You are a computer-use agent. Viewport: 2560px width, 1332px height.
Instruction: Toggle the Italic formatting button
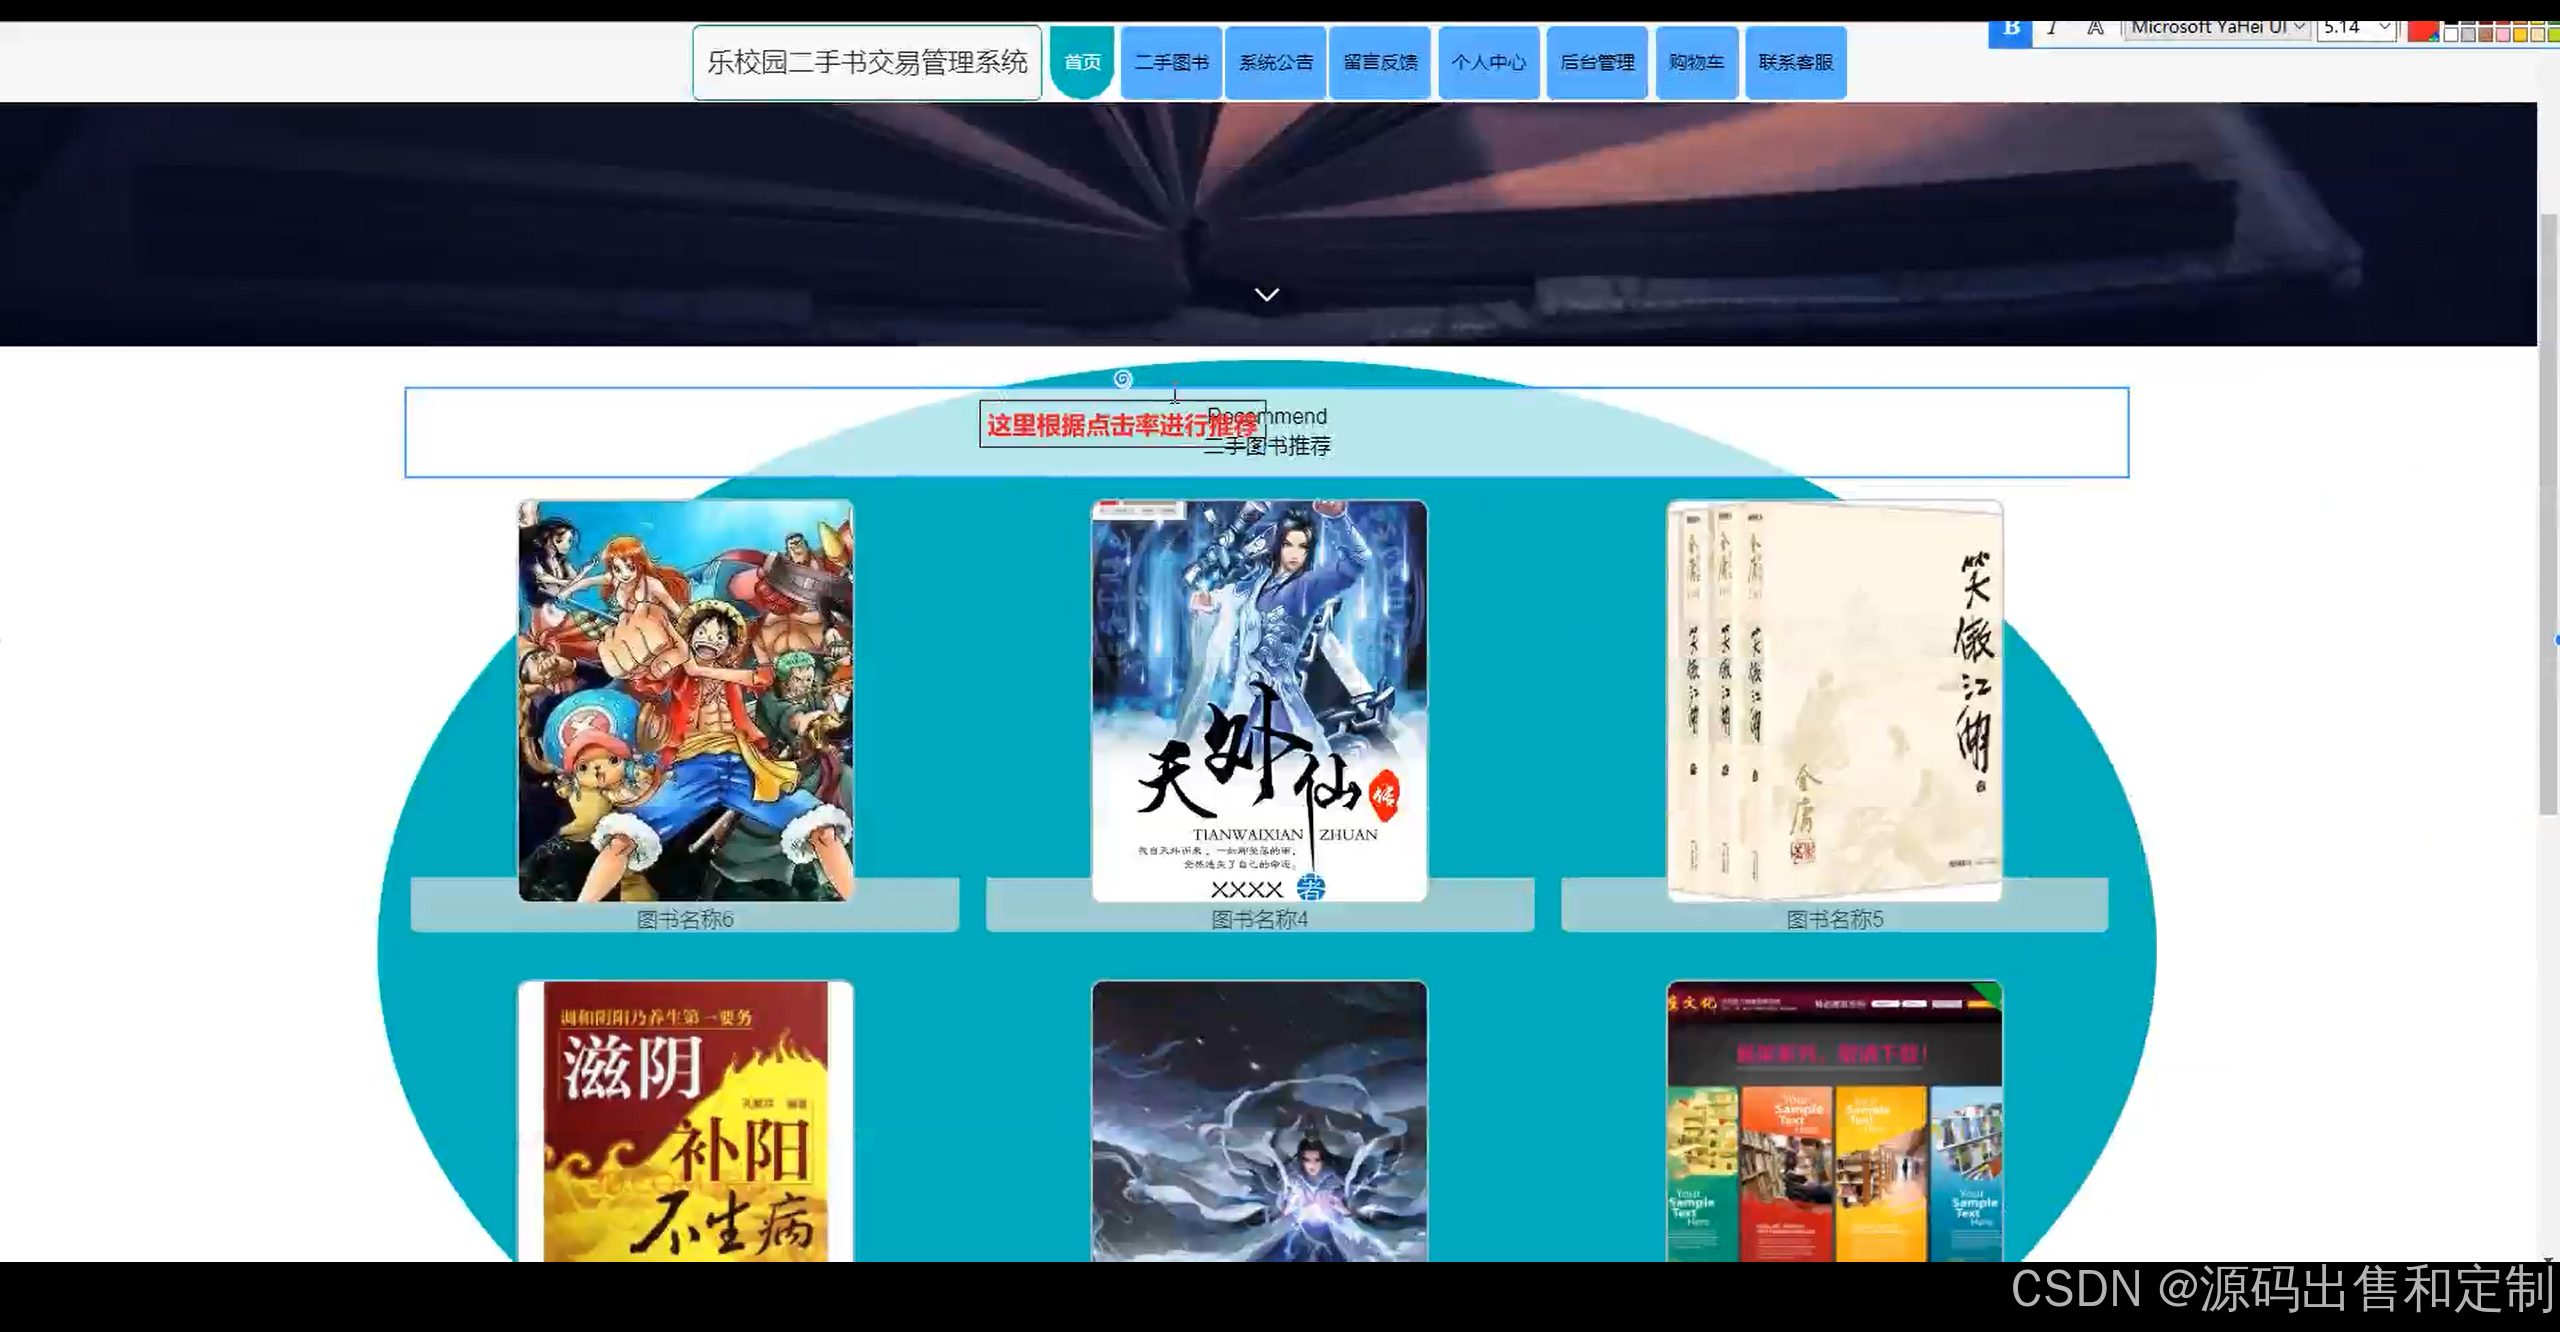coord(2052,29)
